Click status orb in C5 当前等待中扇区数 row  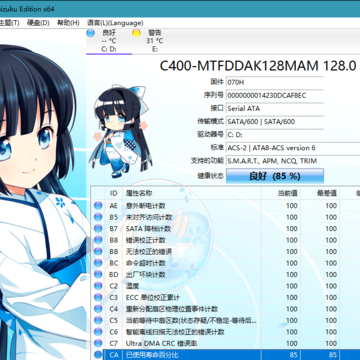(98, 320)
